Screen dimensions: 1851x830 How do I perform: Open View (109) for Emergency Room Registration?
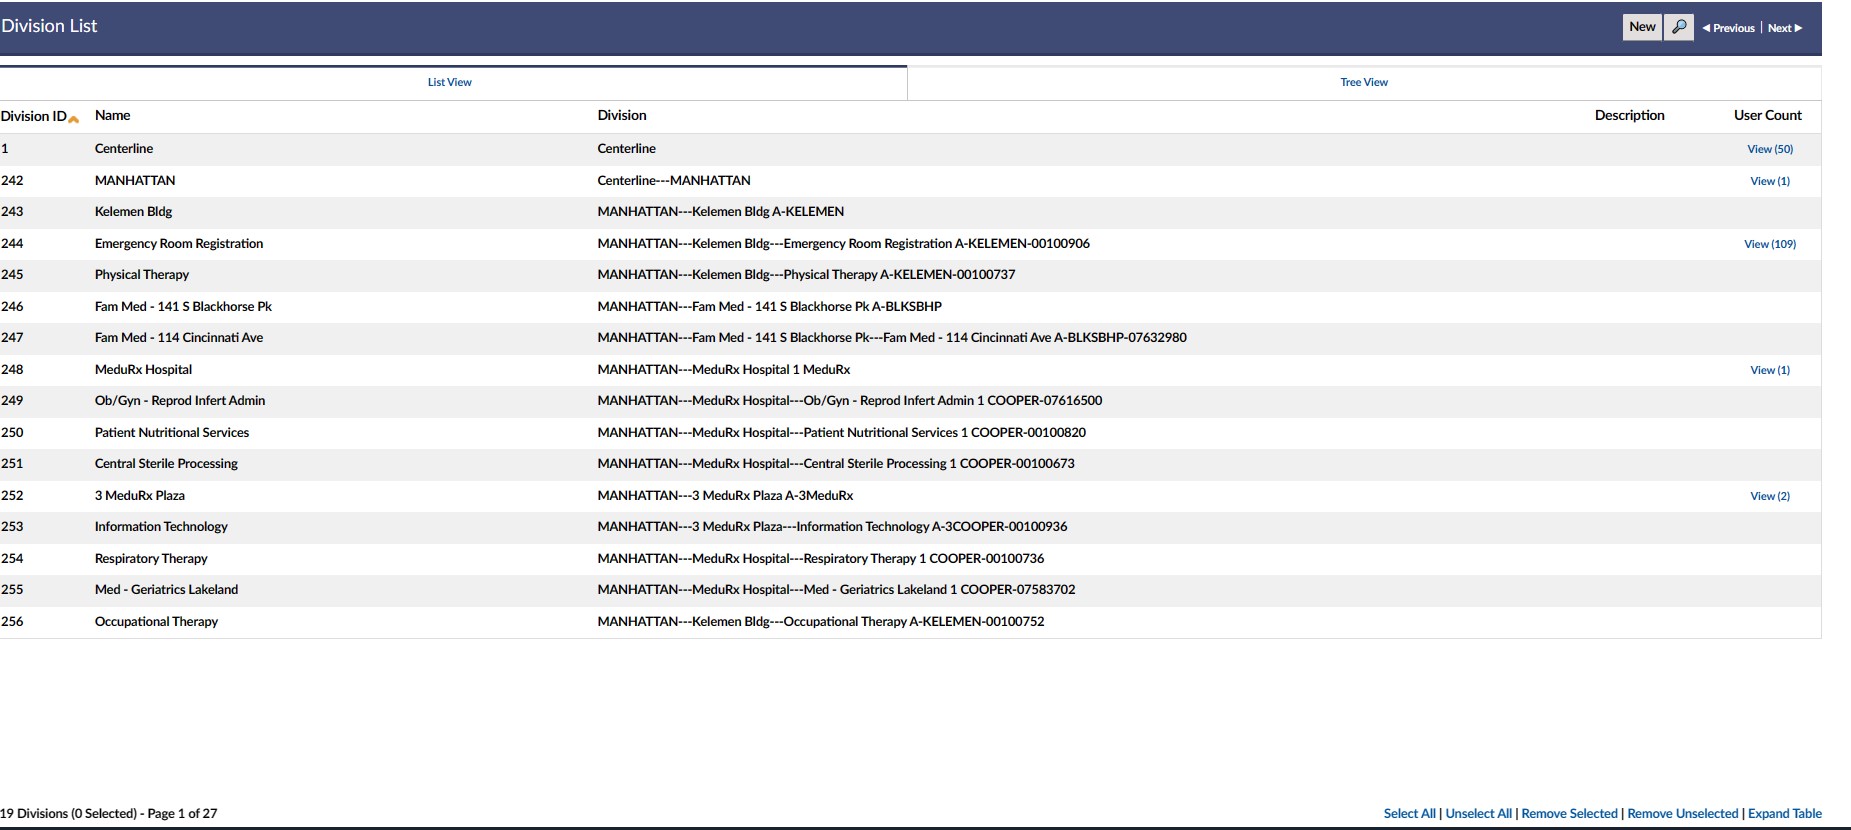(1769, 244)
